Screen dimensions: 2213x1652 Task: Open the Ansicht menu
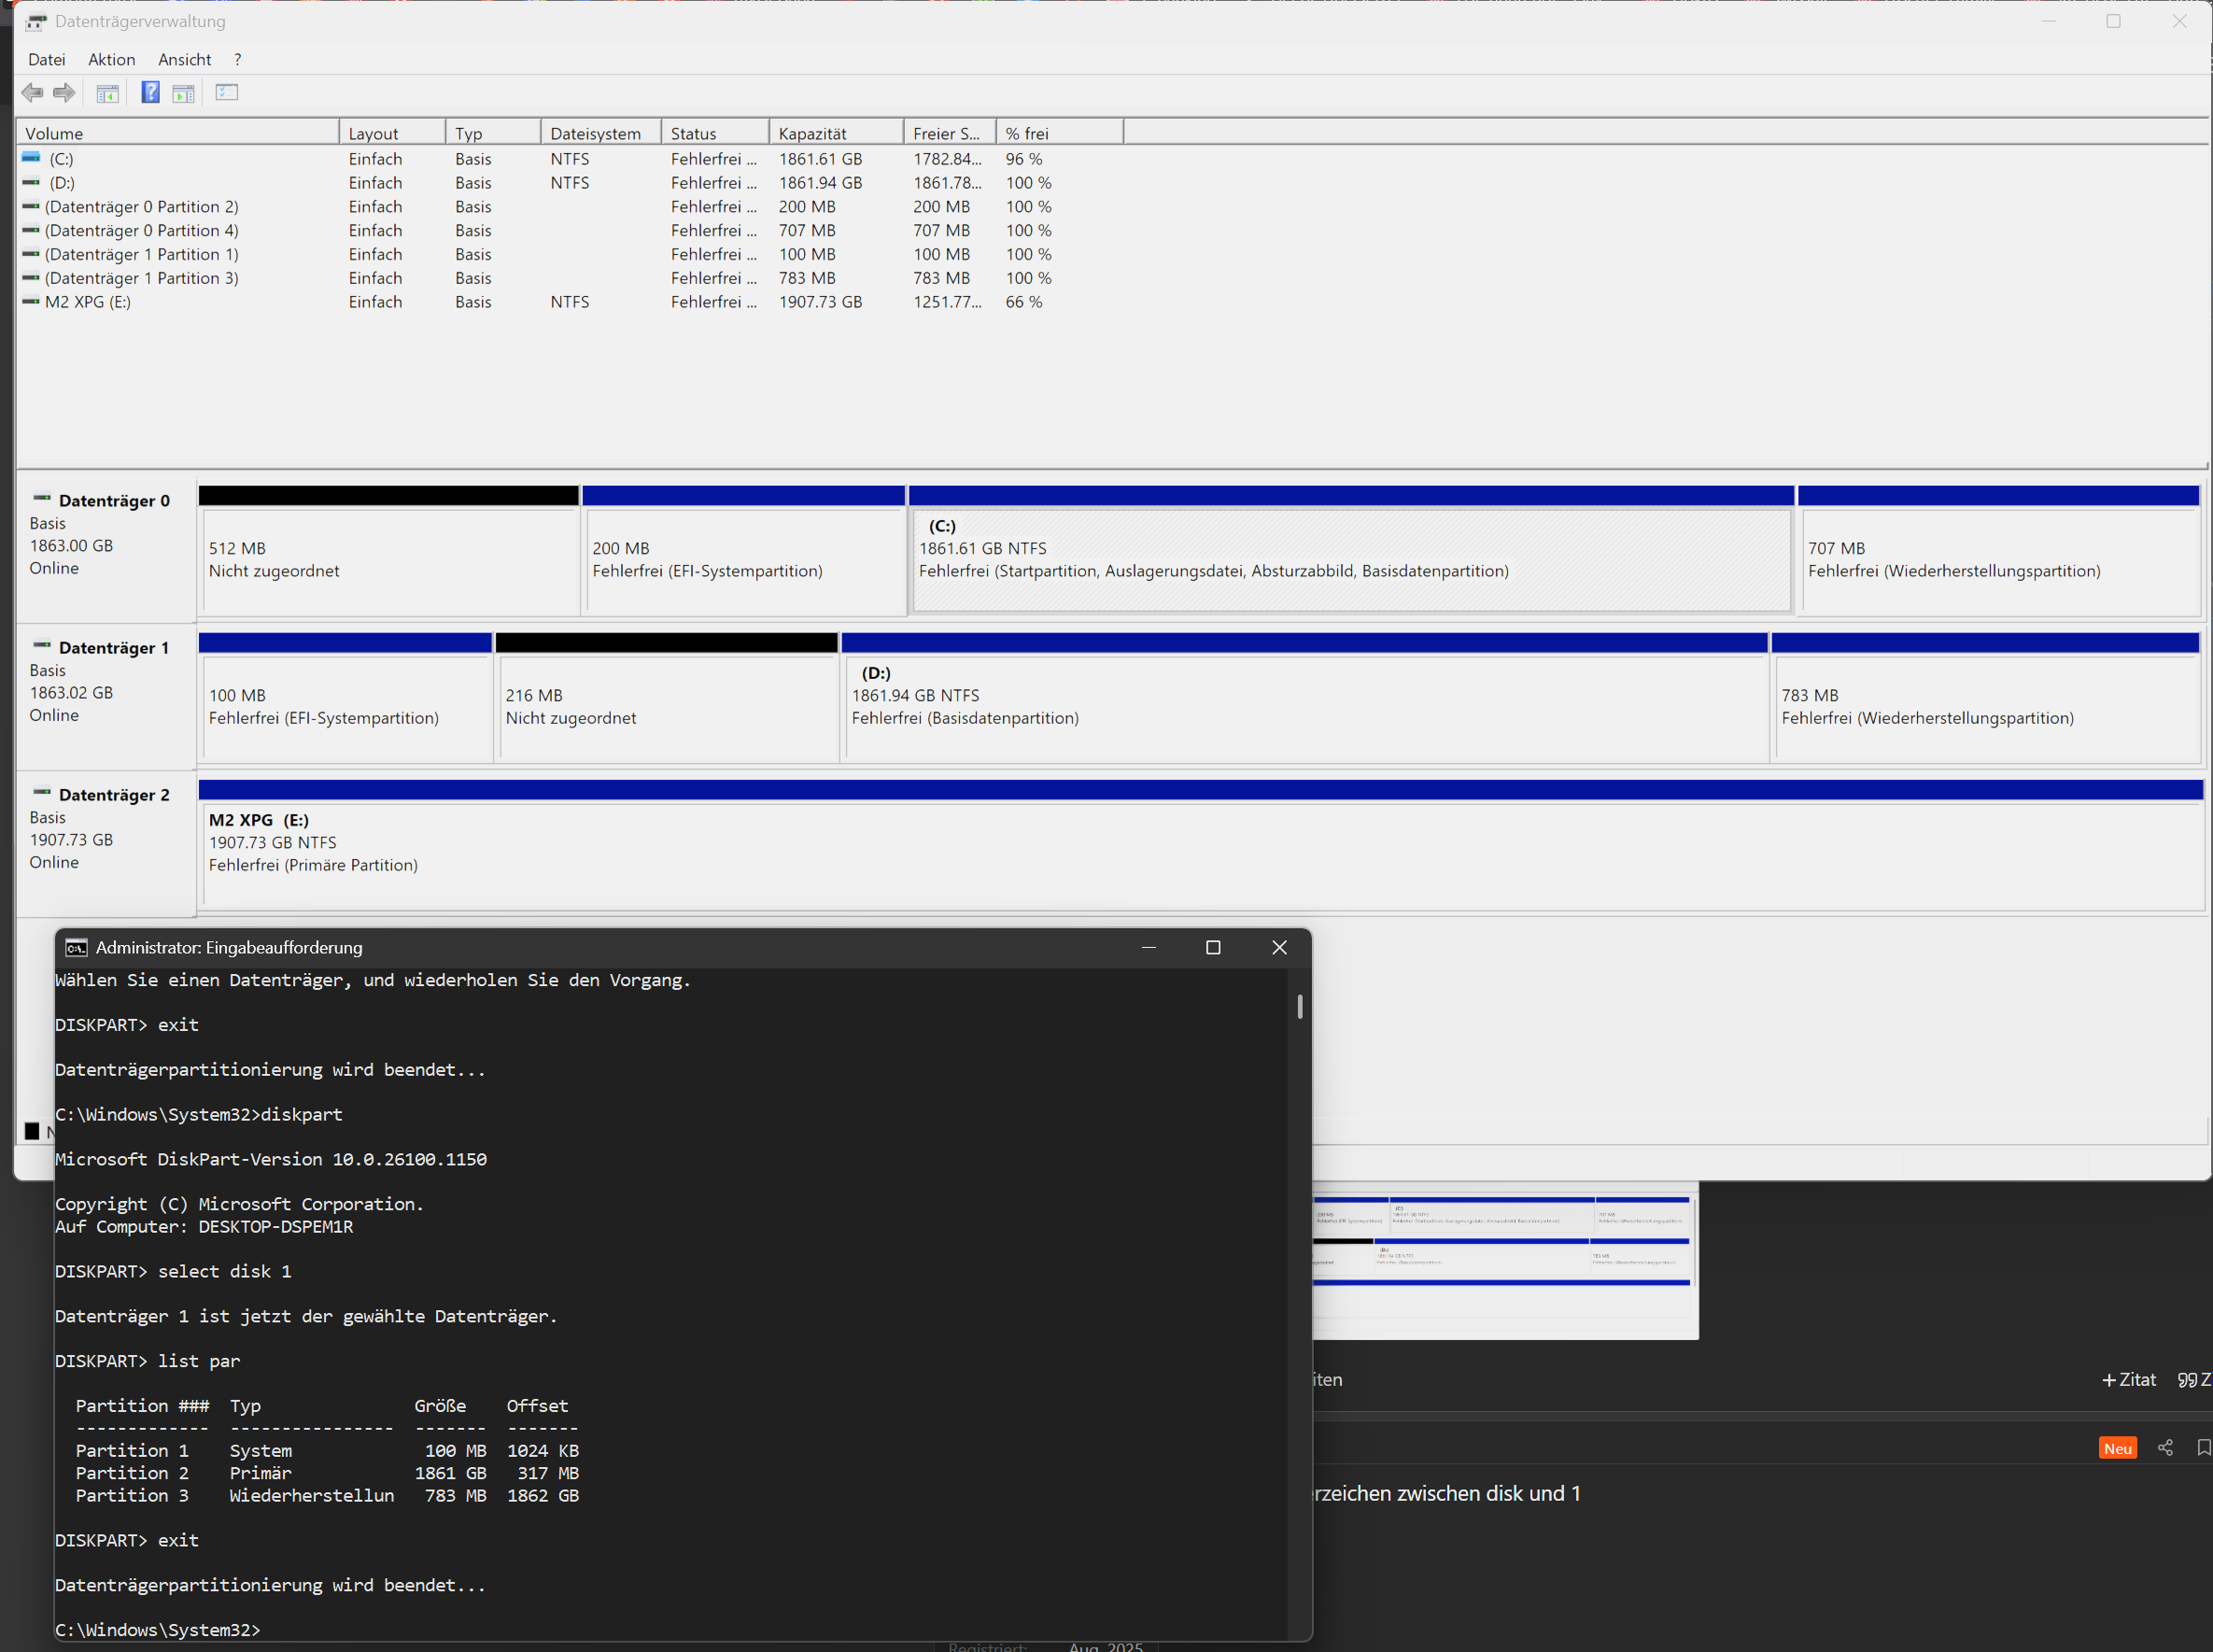[x=184, y=60]
